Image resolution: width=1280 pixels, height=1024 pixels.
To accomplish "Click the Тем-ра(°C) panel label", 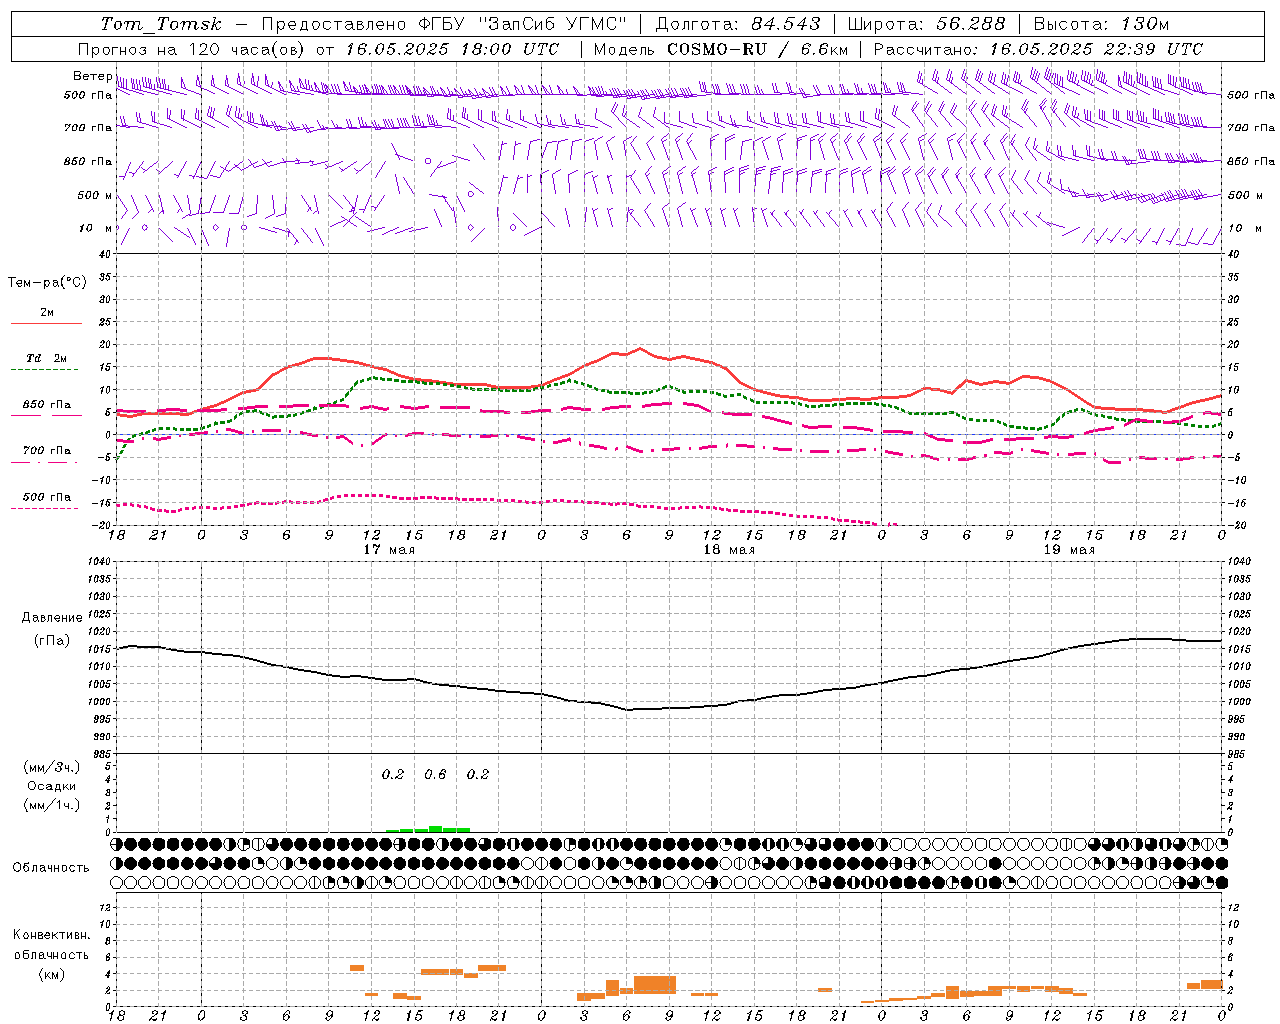I will [47, 283].
